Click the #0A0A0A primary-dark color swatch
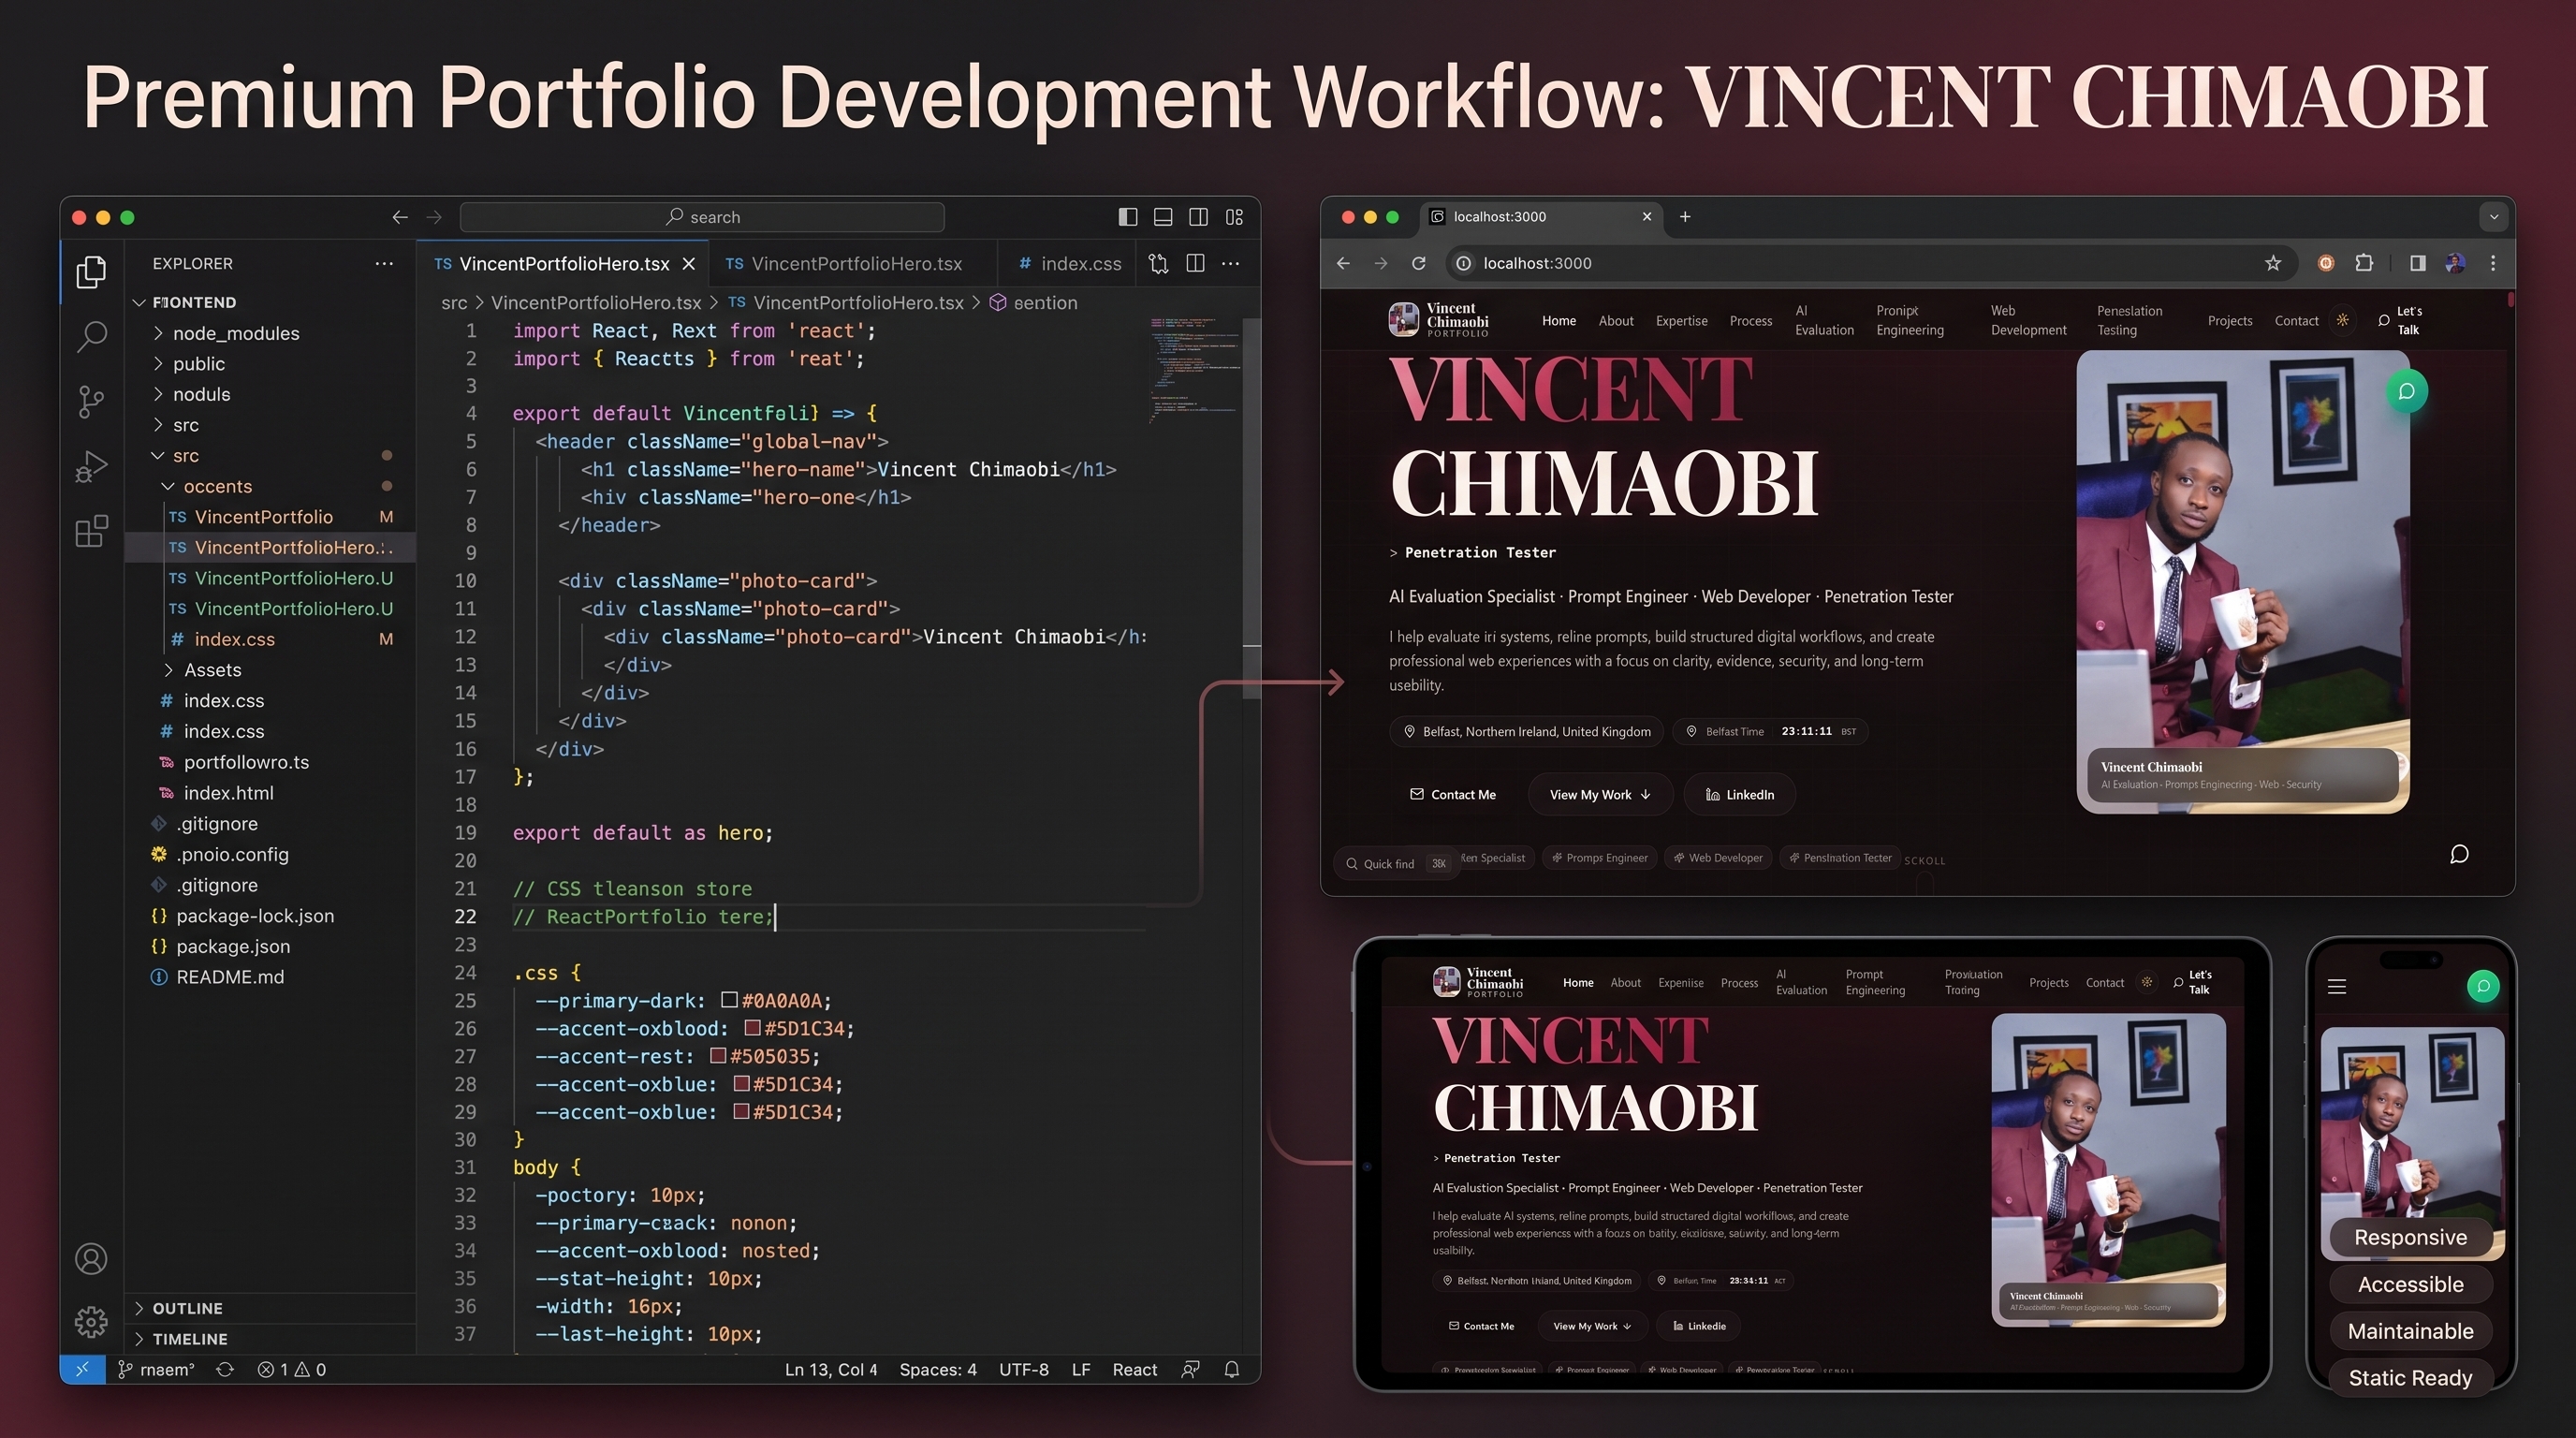Viewport: 2576px width, 1438px height. [729, 1000]
